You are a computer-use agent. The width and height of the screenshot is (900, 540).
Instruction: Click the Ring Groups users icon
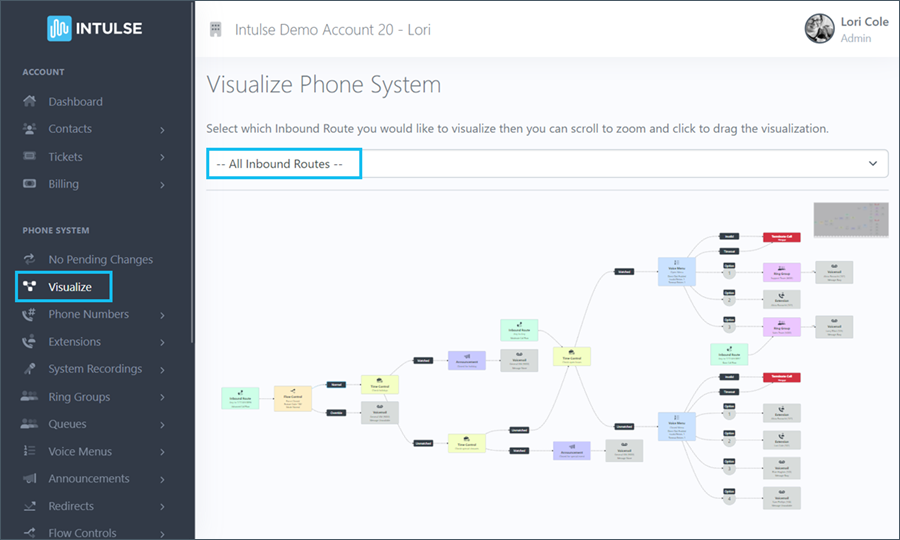[x=29, y=396]
